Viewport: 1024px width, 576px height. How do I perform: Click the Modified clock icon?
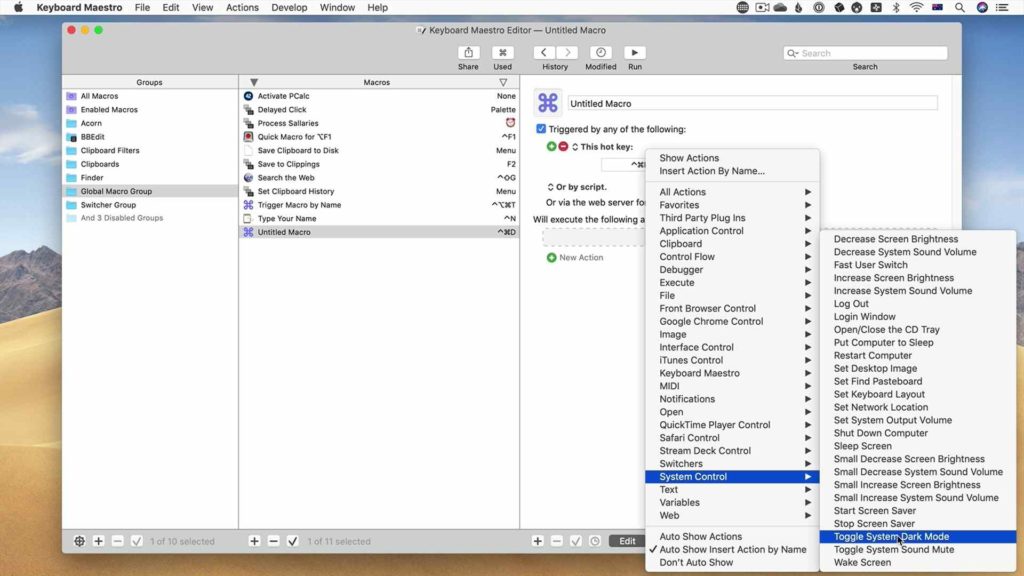601,53
